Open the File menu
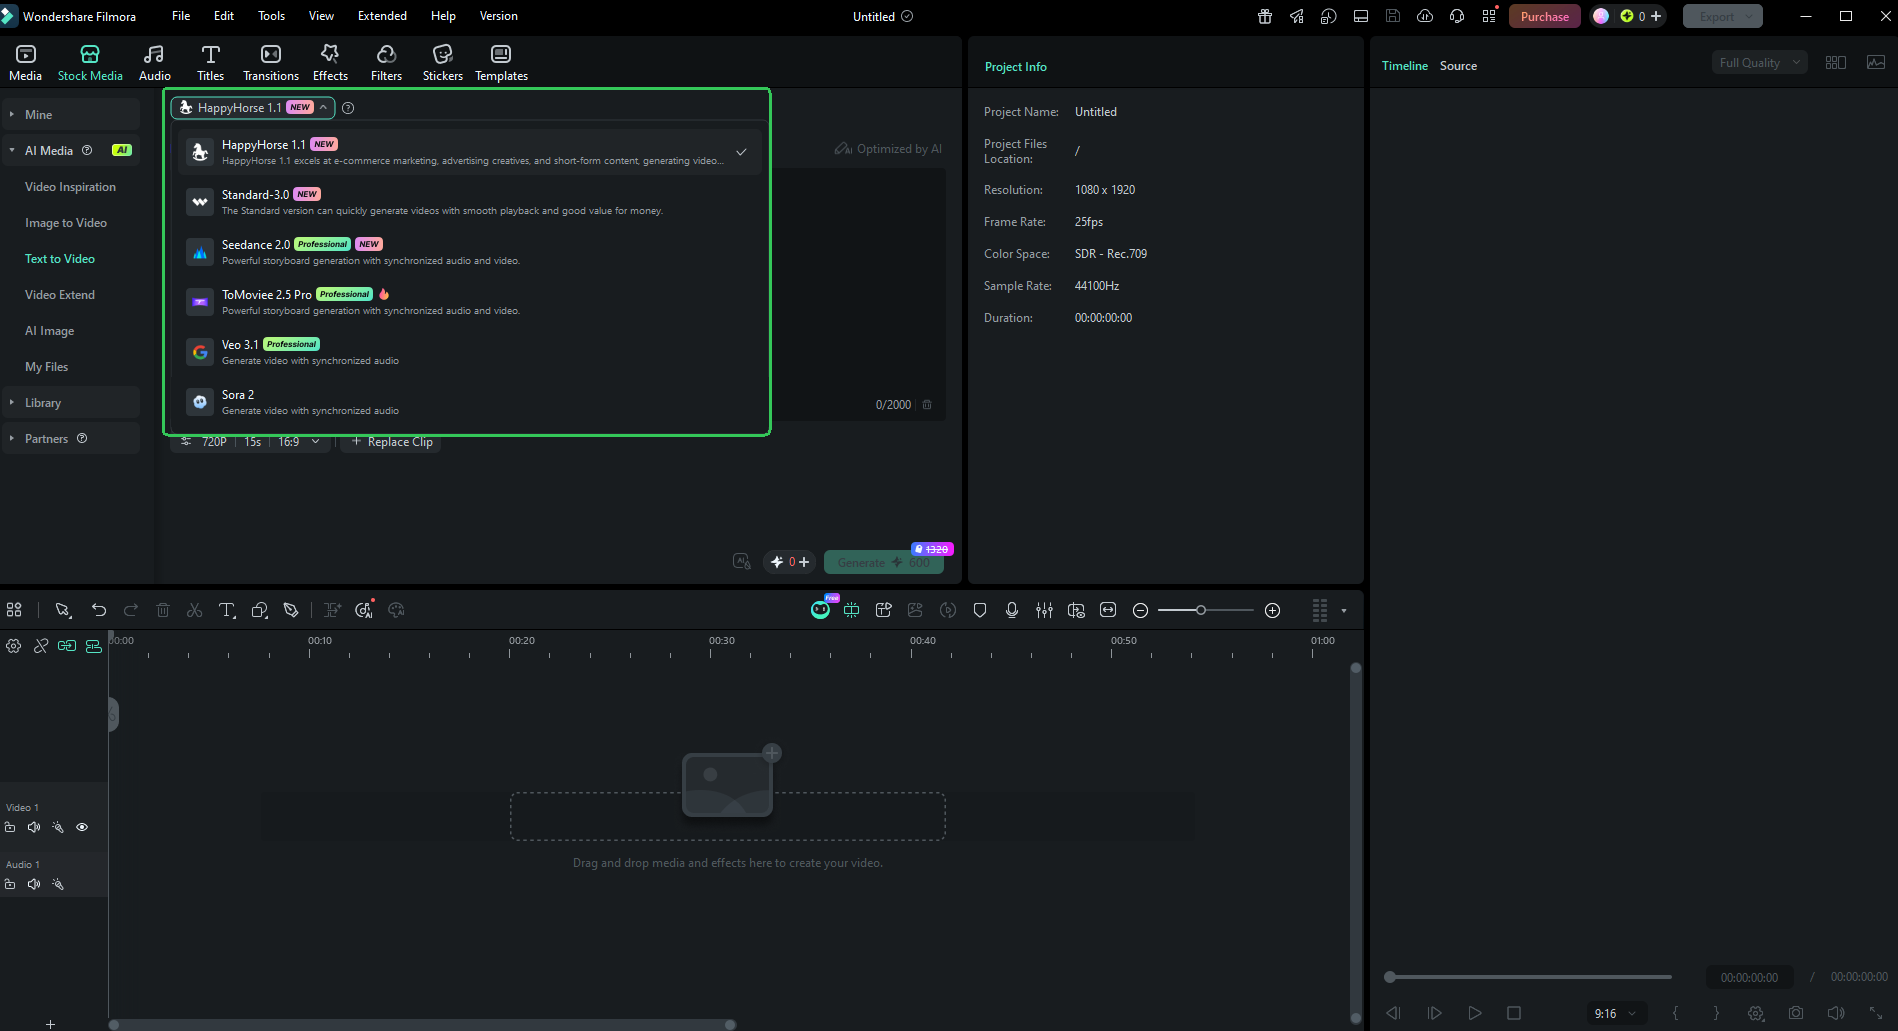 (181, 16)
